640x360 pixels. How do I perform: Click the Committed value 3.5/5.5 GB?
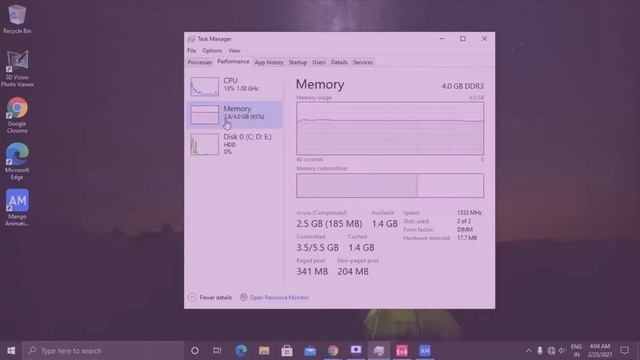[317, 248]
